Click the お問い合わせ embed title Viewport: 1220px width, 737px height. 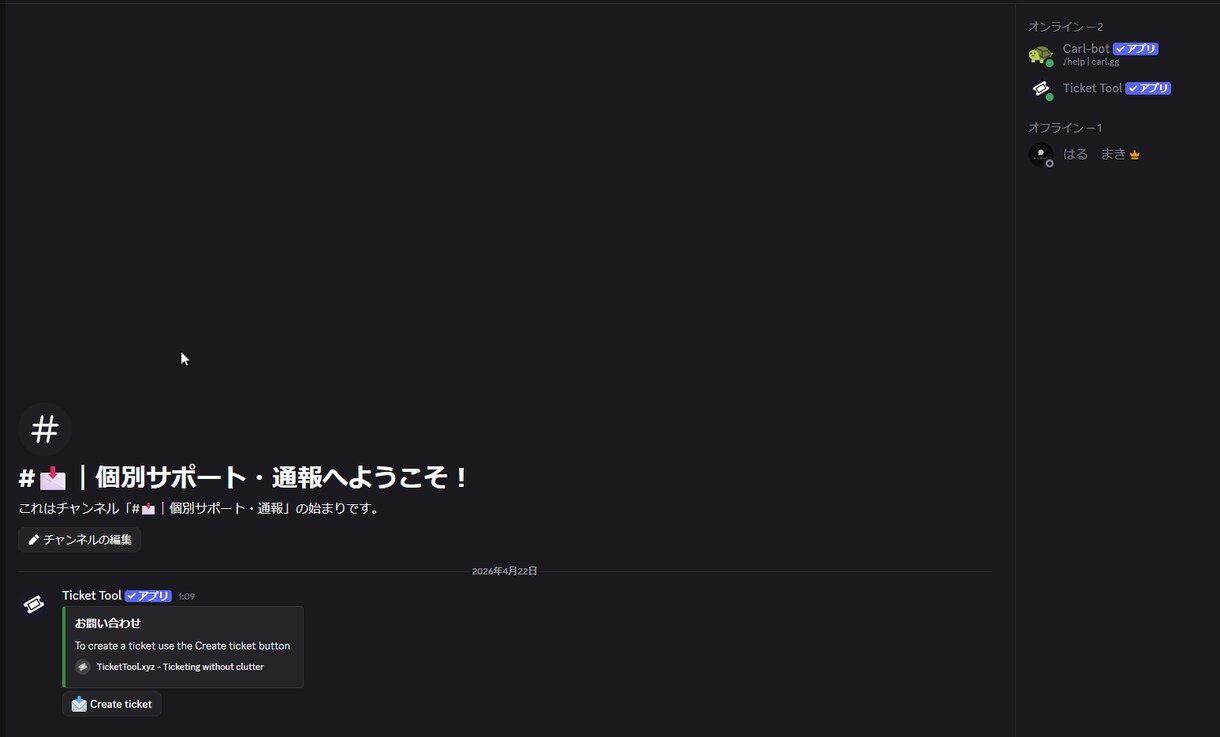(108, 623)
